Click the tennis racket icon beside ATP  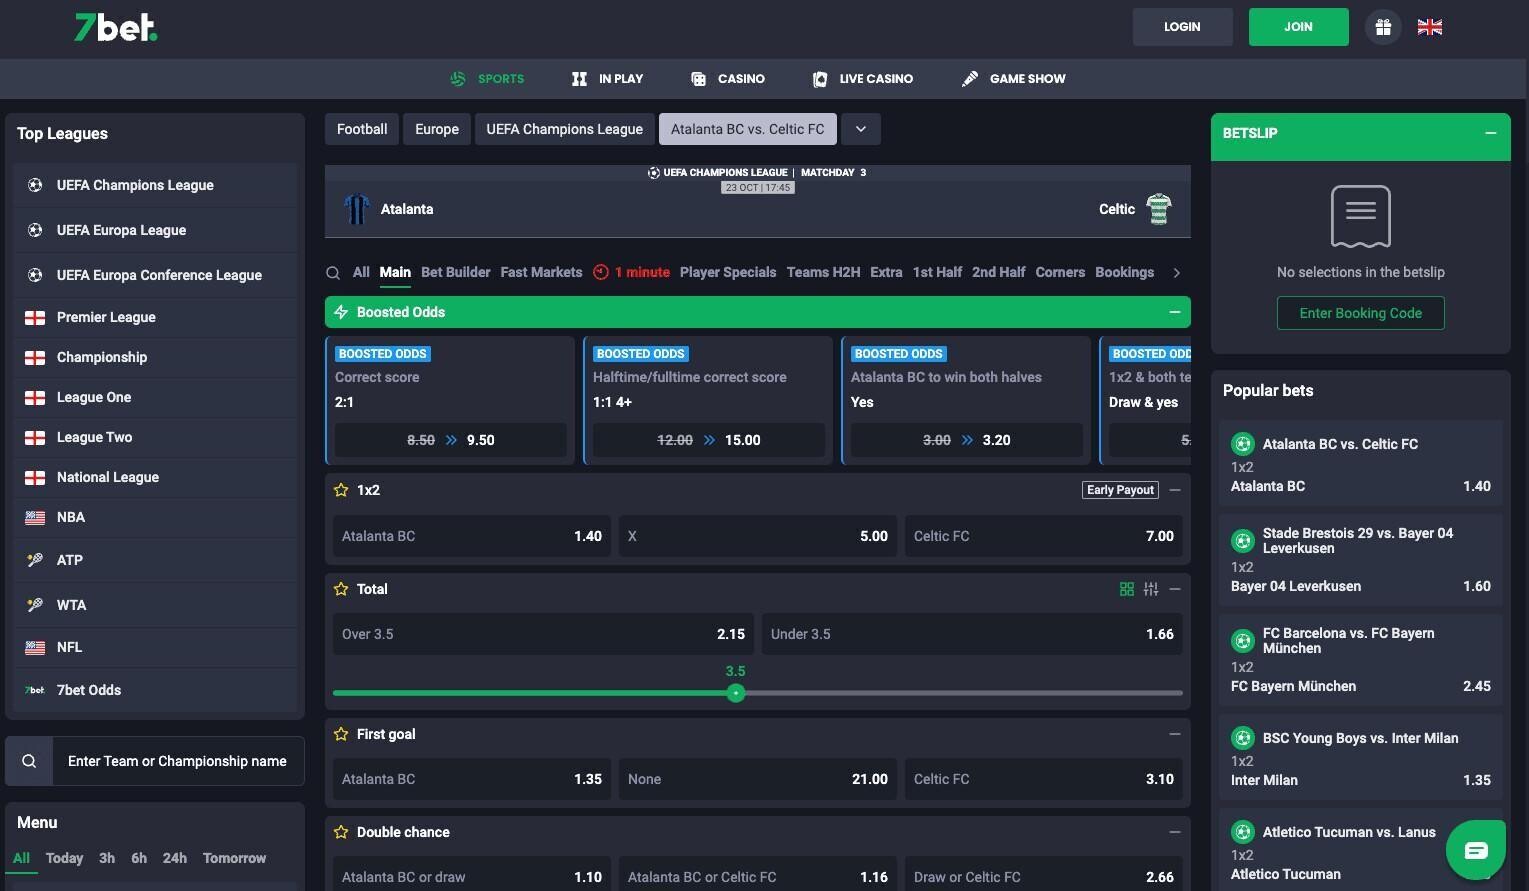click(35, 560)
